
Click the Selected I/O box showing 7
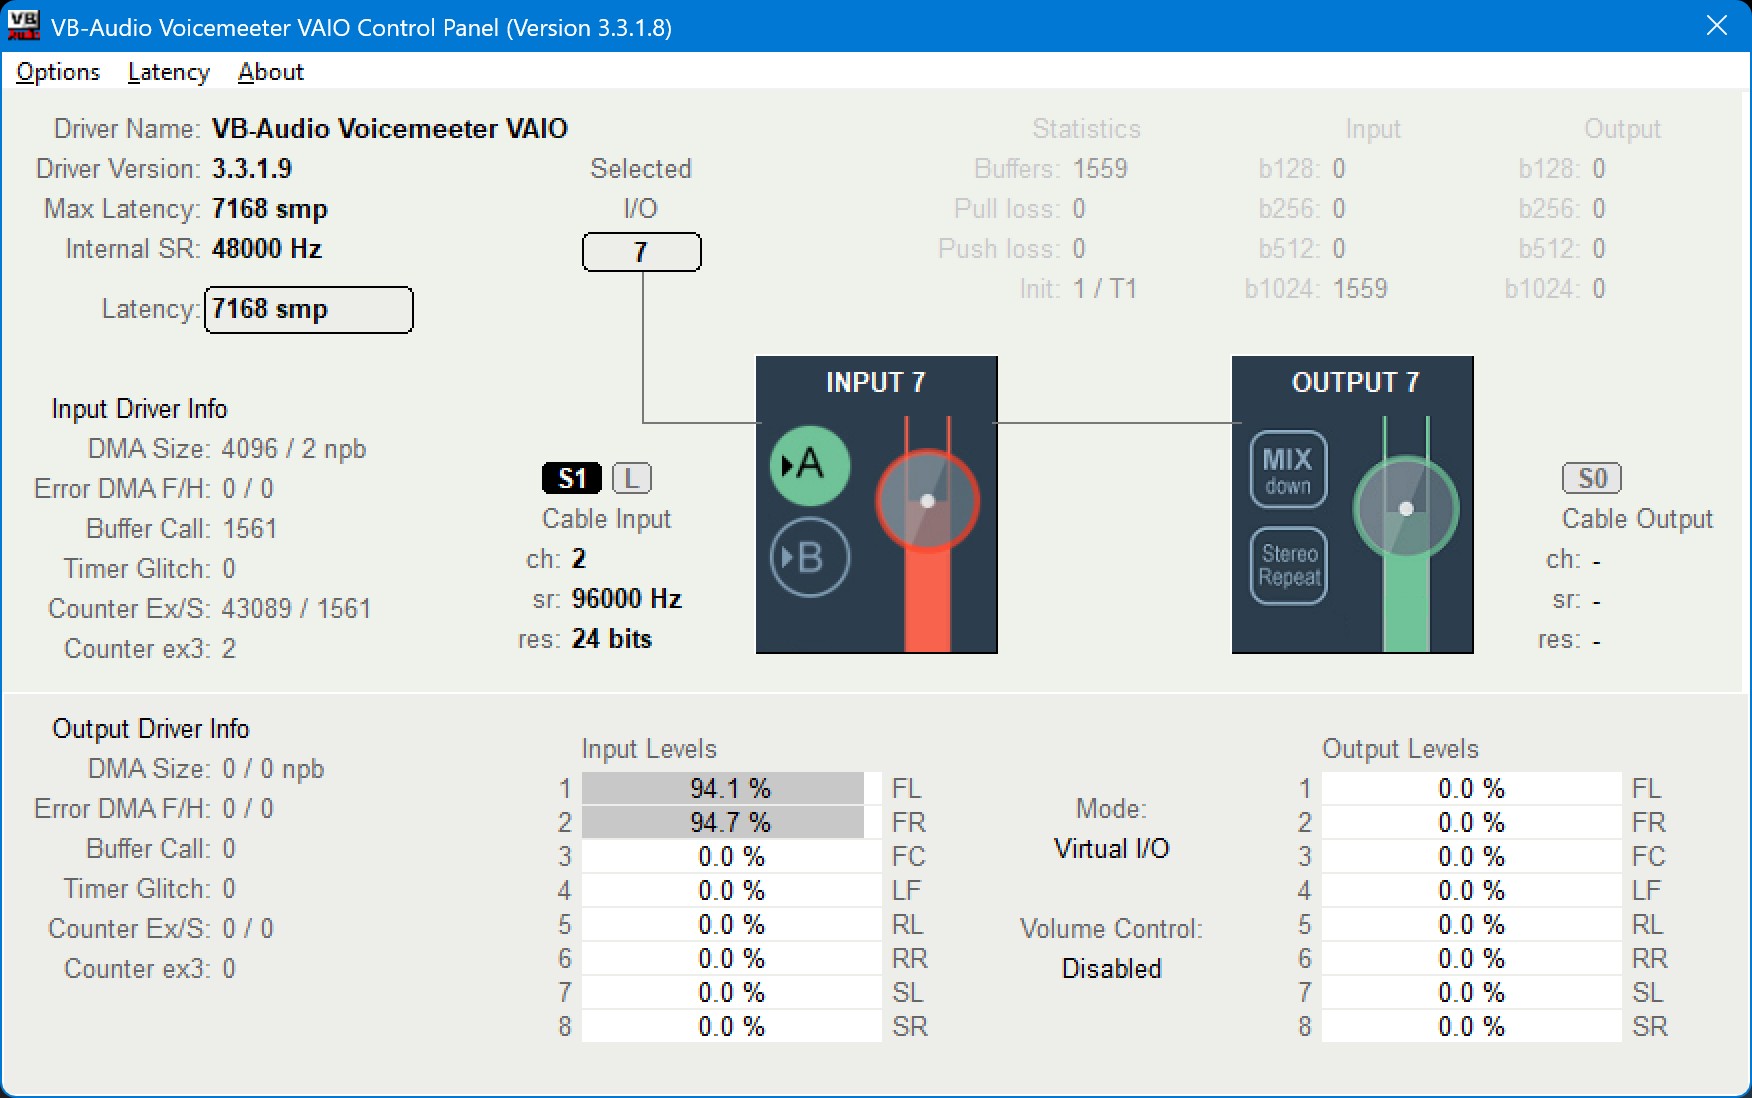point(642,252)
